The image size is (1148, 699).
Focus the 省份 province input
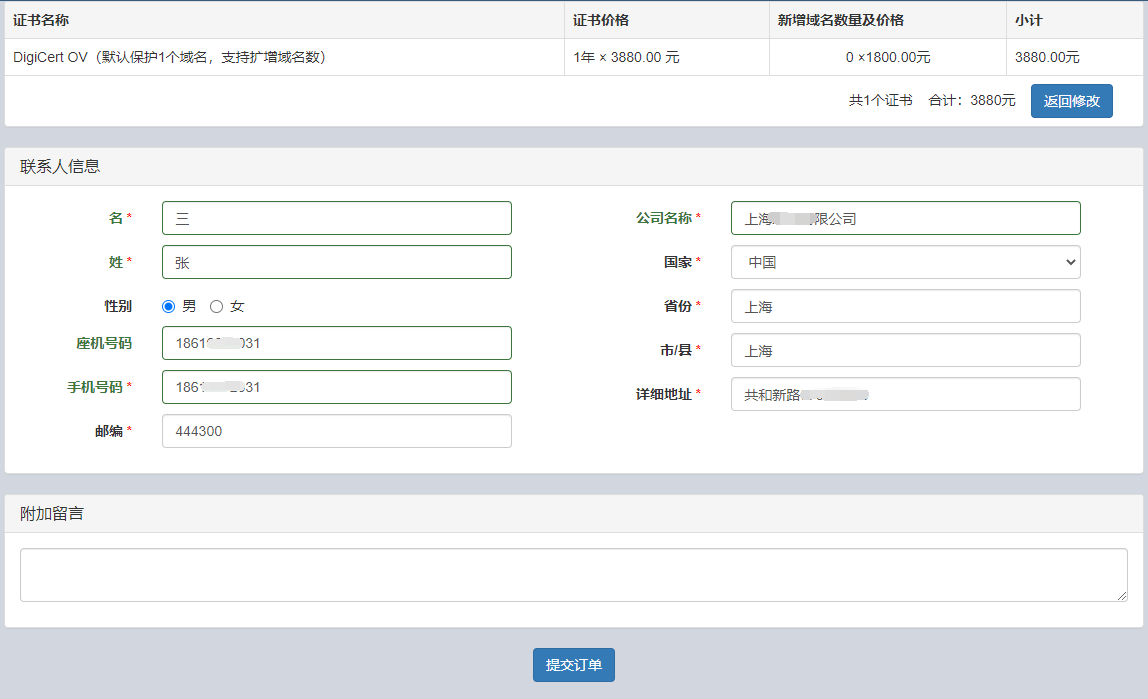coord(905,306)
